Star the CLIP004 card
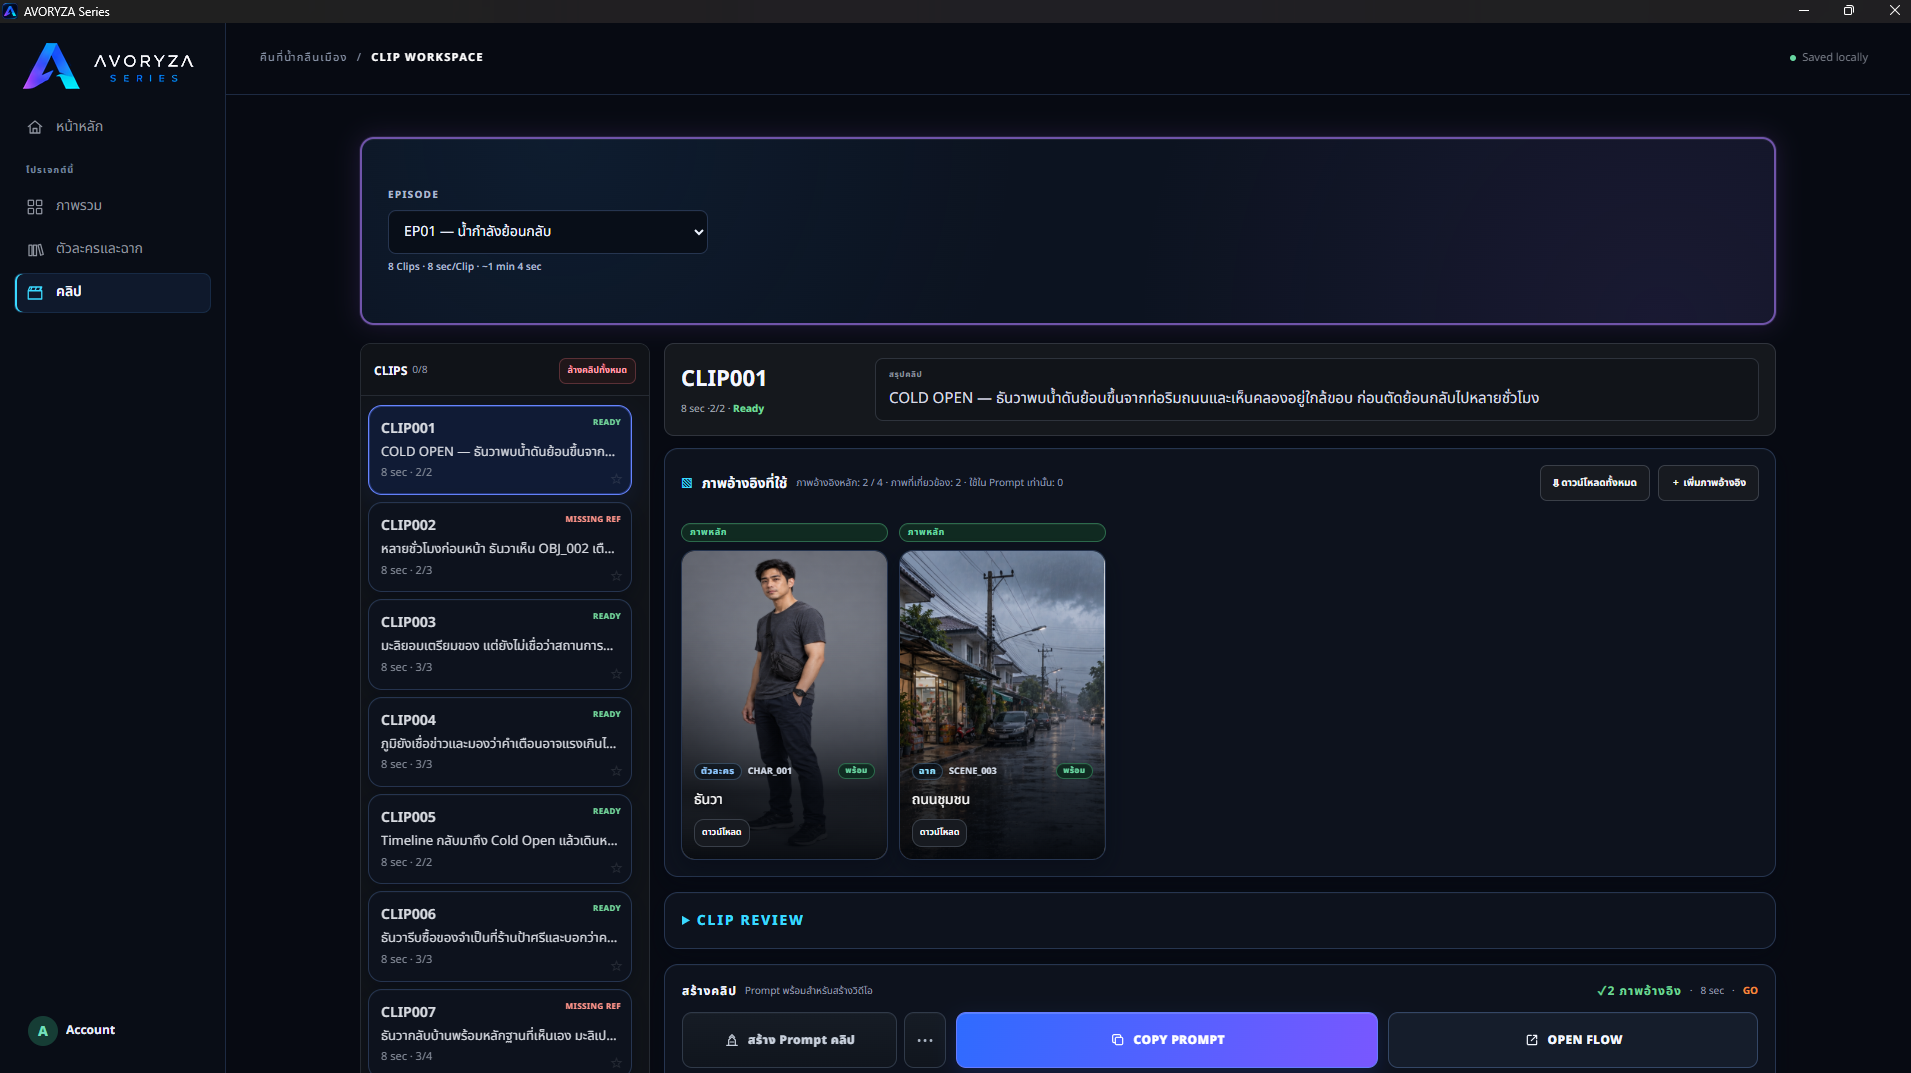The height and width of the screenshot is (1073, 1911). click(x=616, y=771)
